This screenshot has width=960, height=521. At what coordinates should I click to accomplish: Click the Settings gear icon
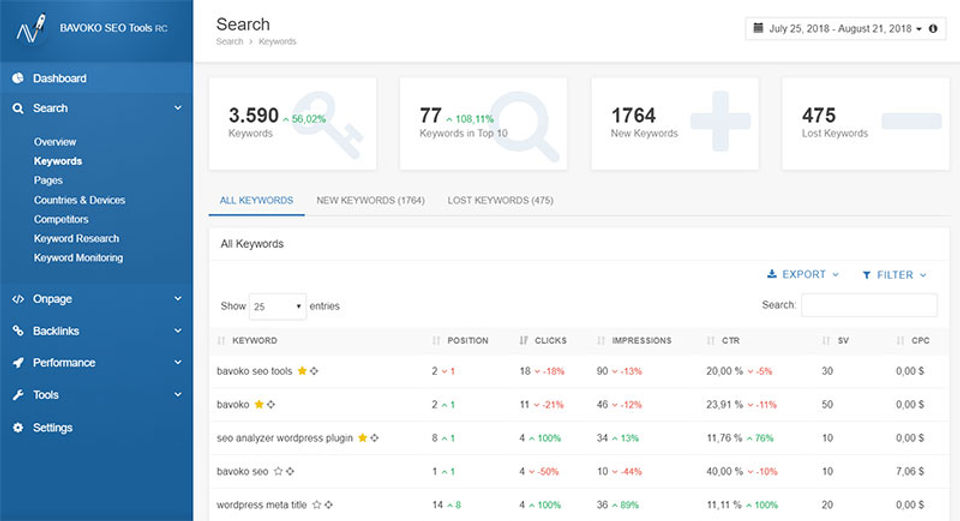[18, 427]
